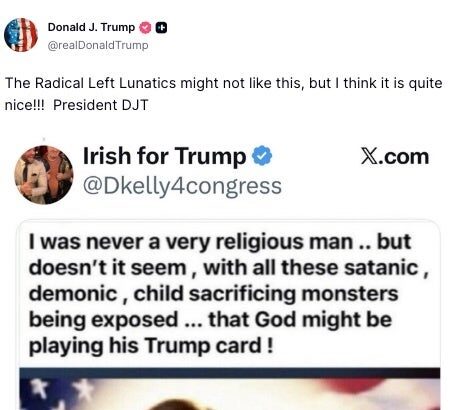Screen dimensions: 449x410
Task: Open the American flag image at the bottom
Action: [230, 389]
